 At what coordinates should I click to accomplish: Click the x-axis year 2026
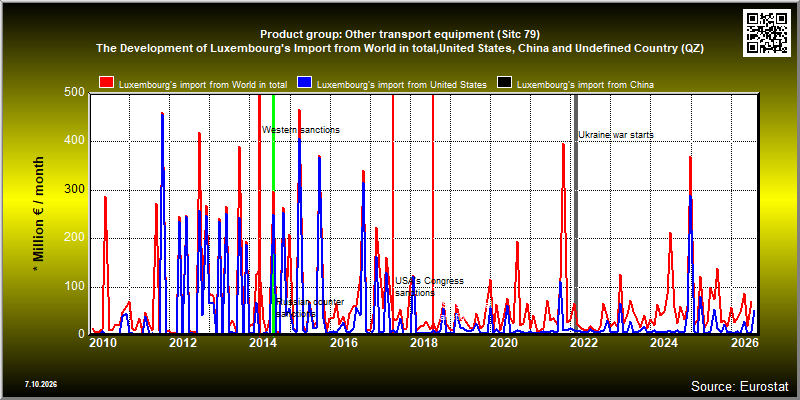pos(745,342)
